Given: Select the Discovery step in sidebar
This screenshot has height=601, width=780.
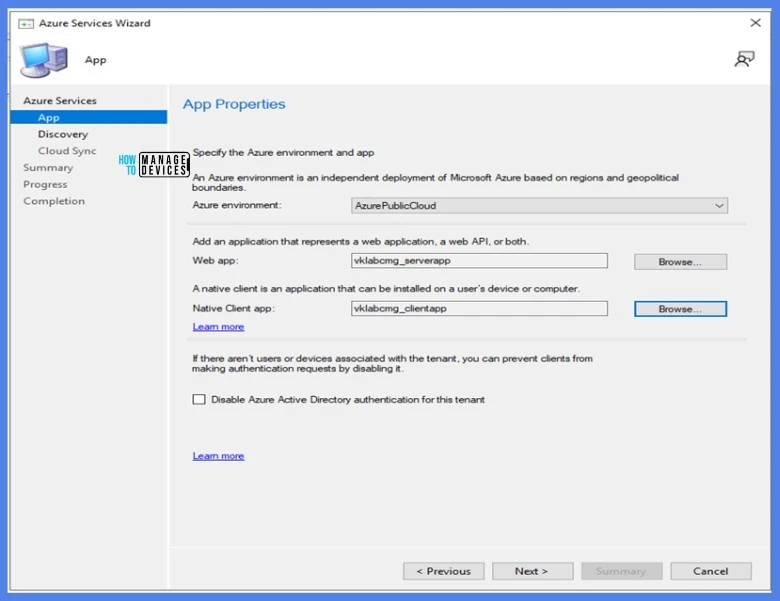Looking at the screenshot, I should point(63,134).
